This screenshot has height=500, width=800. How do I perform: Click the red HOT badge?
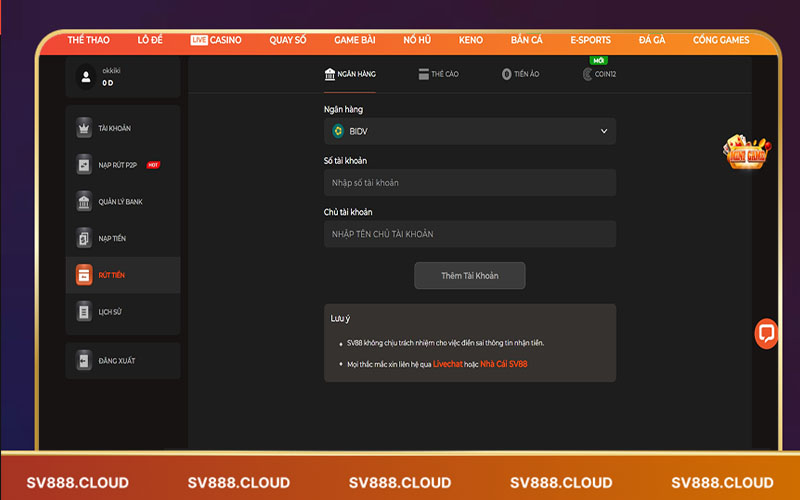click(x=153, y=165)
